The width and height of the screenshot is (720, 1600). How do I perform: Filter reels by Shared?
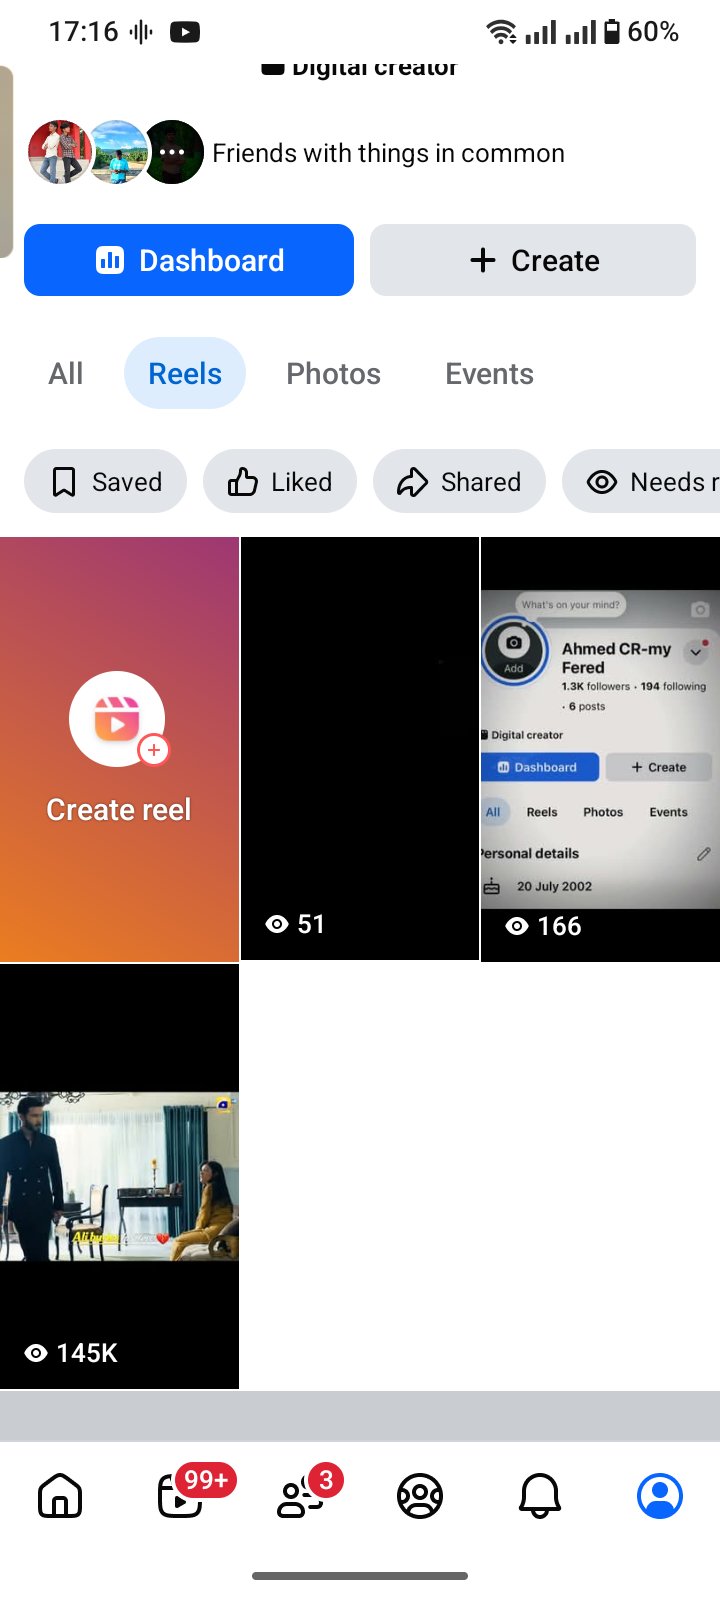click(x=459, y=482)
